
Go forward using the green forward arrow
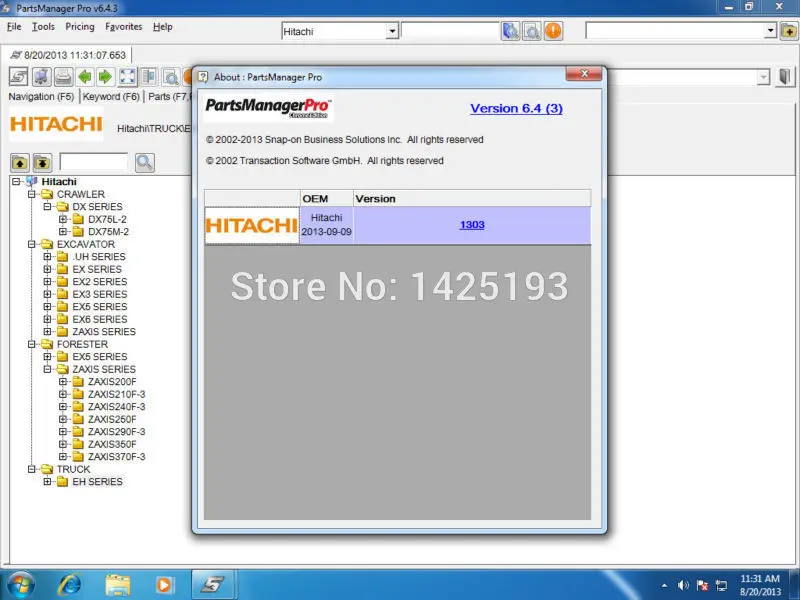(x=107, y=76)
